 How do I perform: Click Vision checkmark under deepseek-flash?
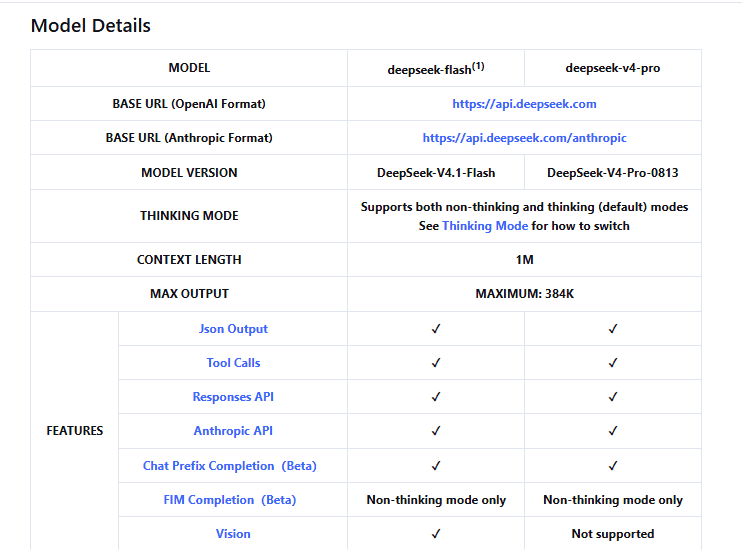point(436,533)
